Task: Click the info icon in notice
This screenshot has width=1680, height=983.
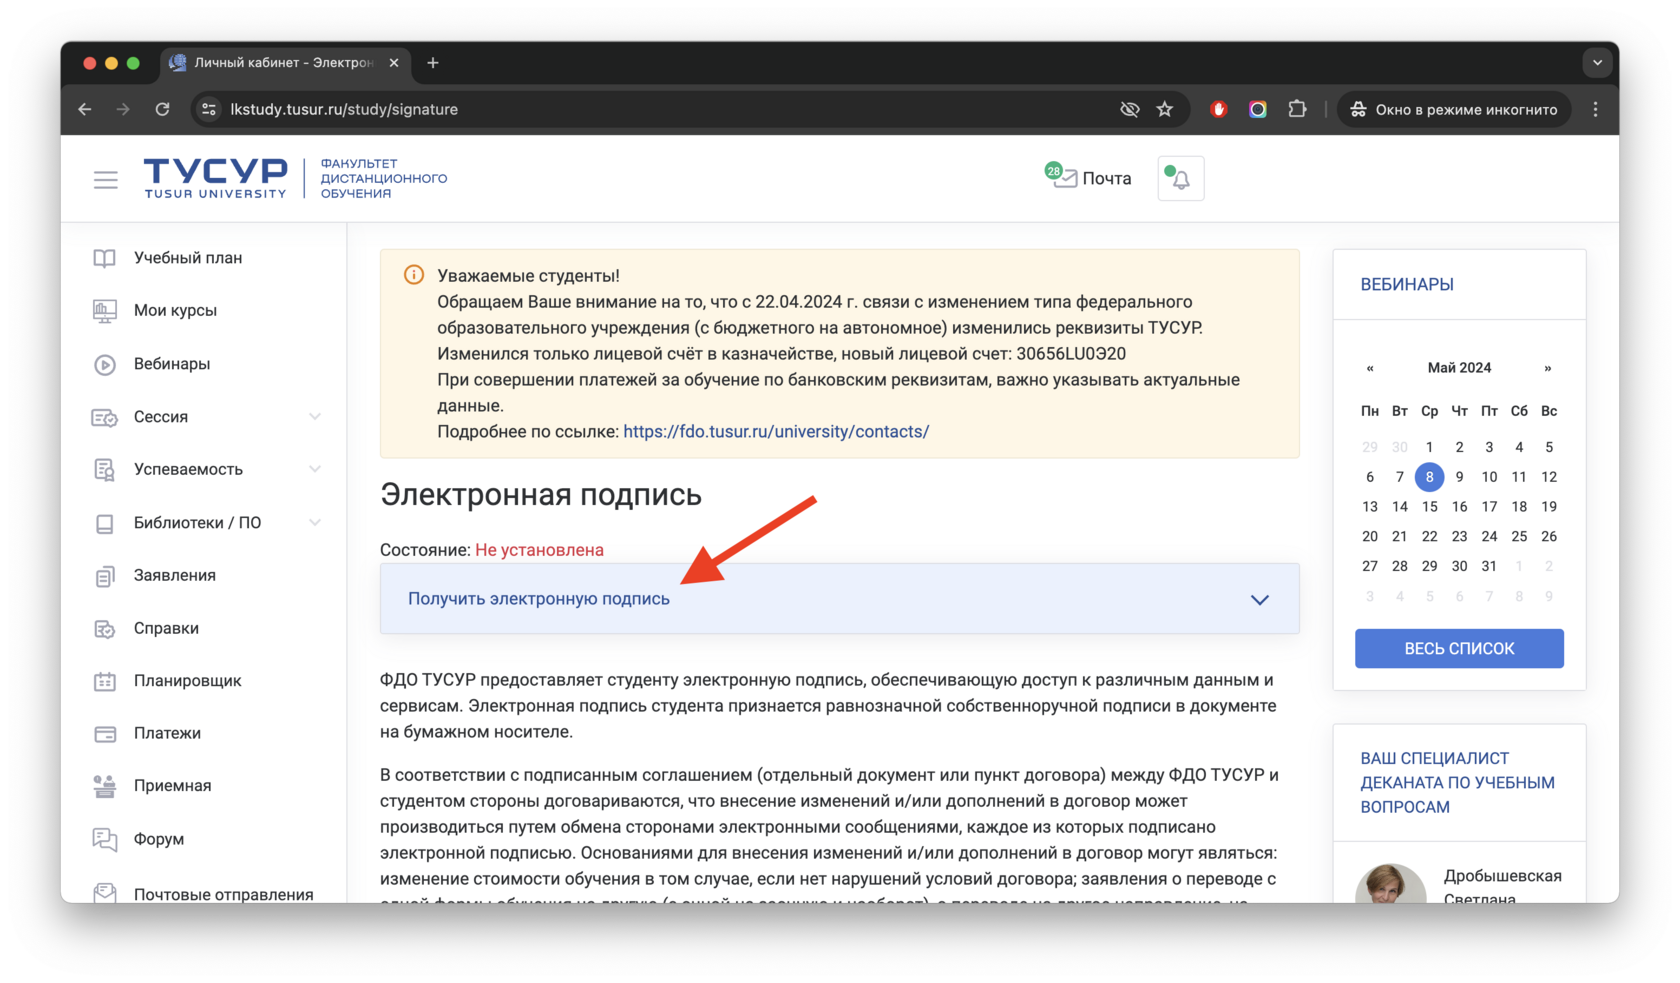Action: tap(413, 275)
